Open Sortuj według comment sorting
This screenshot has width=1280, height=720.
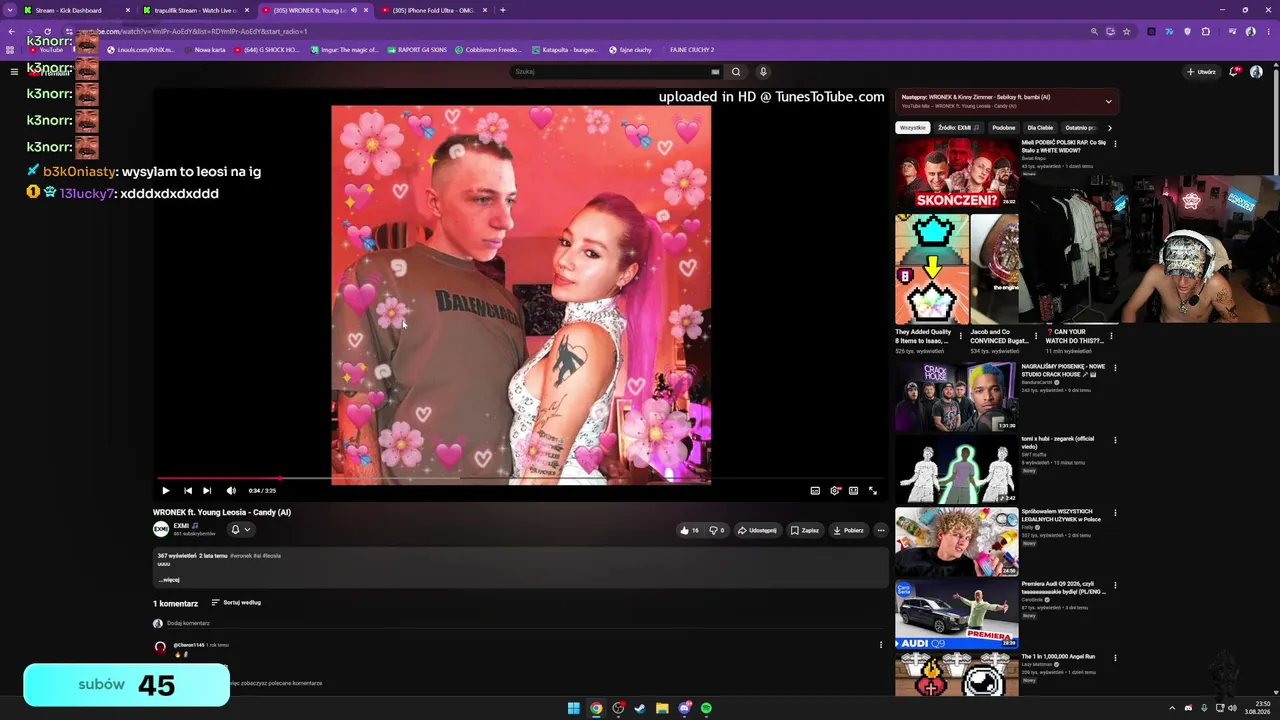(x=236, y=603)
